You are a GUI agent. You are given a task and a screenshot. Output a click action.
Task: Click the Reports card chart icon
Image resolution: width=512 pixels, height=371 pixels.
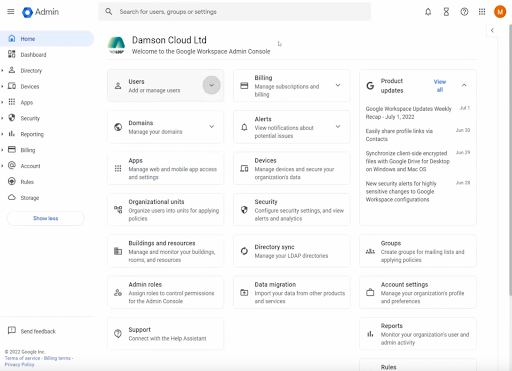pyautogui.click(x=370, y=333)
